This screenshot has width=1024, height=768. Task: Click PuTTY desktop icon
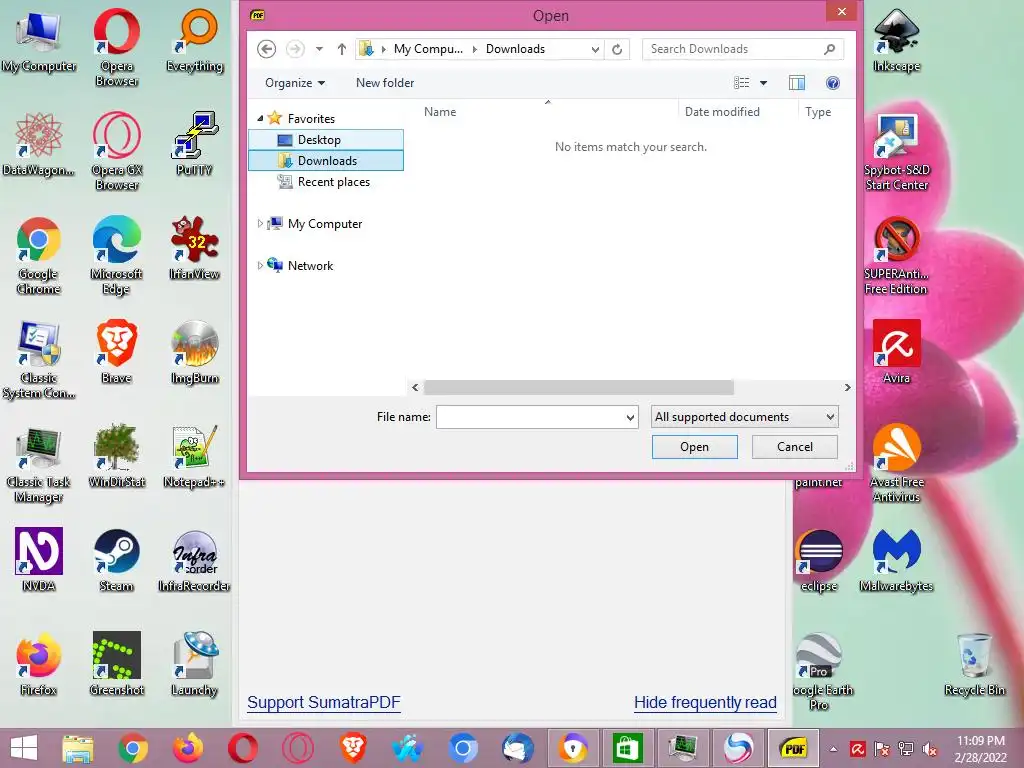point(194,144)
